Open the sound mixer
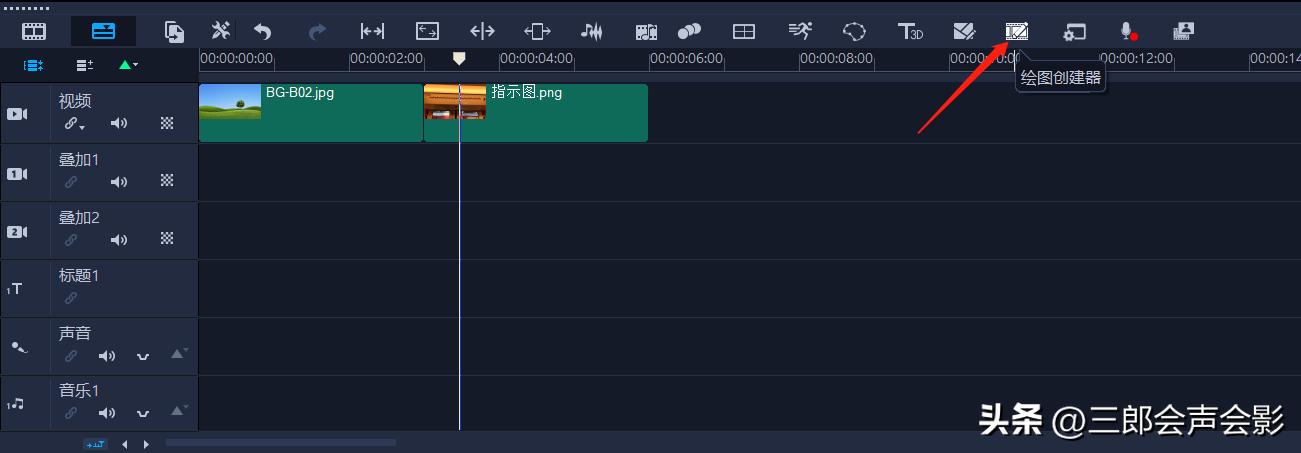This screenshot has width=1301, height=453. click(x=592, y=32)
